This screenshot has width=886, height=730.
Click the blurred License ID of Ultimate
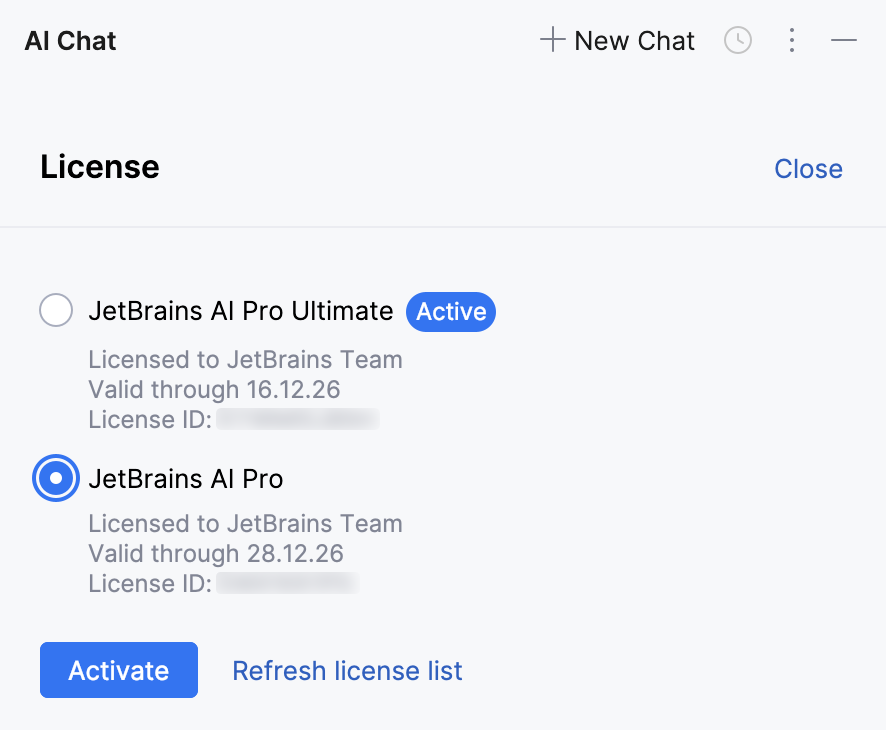tap(297, 419)
